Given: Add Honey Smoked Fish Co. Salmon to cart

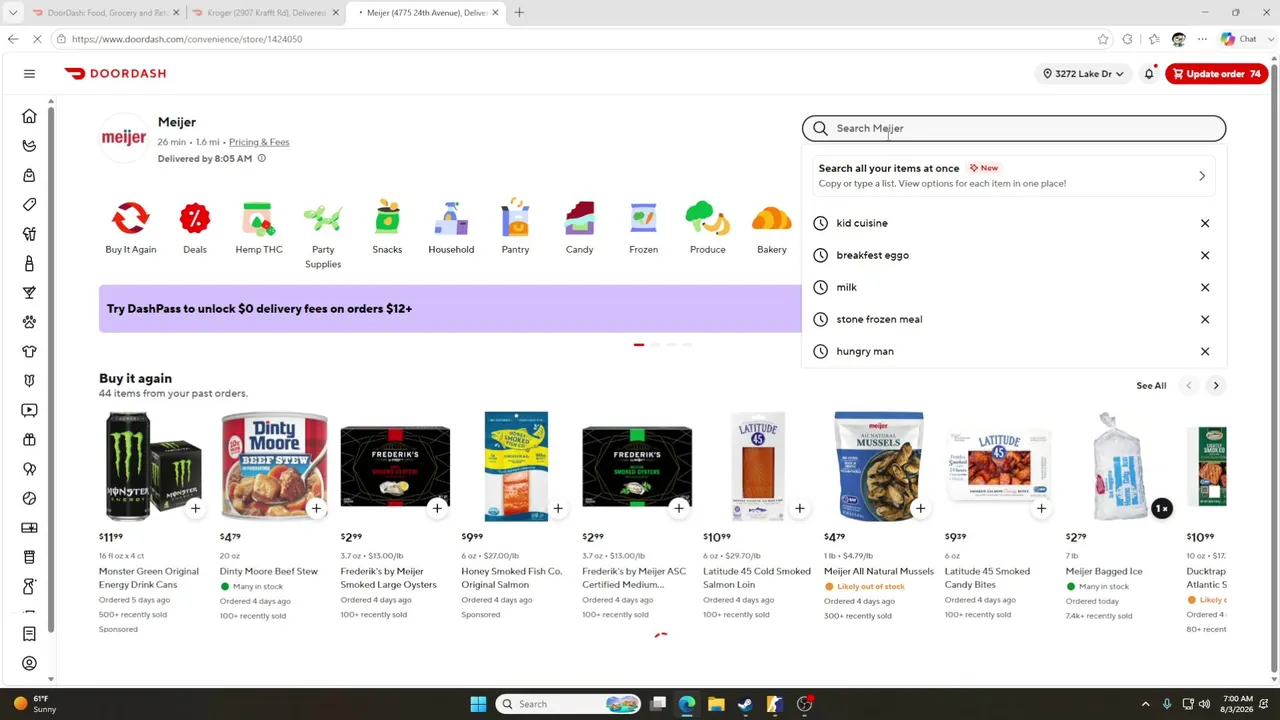Looking at the screenshot, I should coord(558,508).
